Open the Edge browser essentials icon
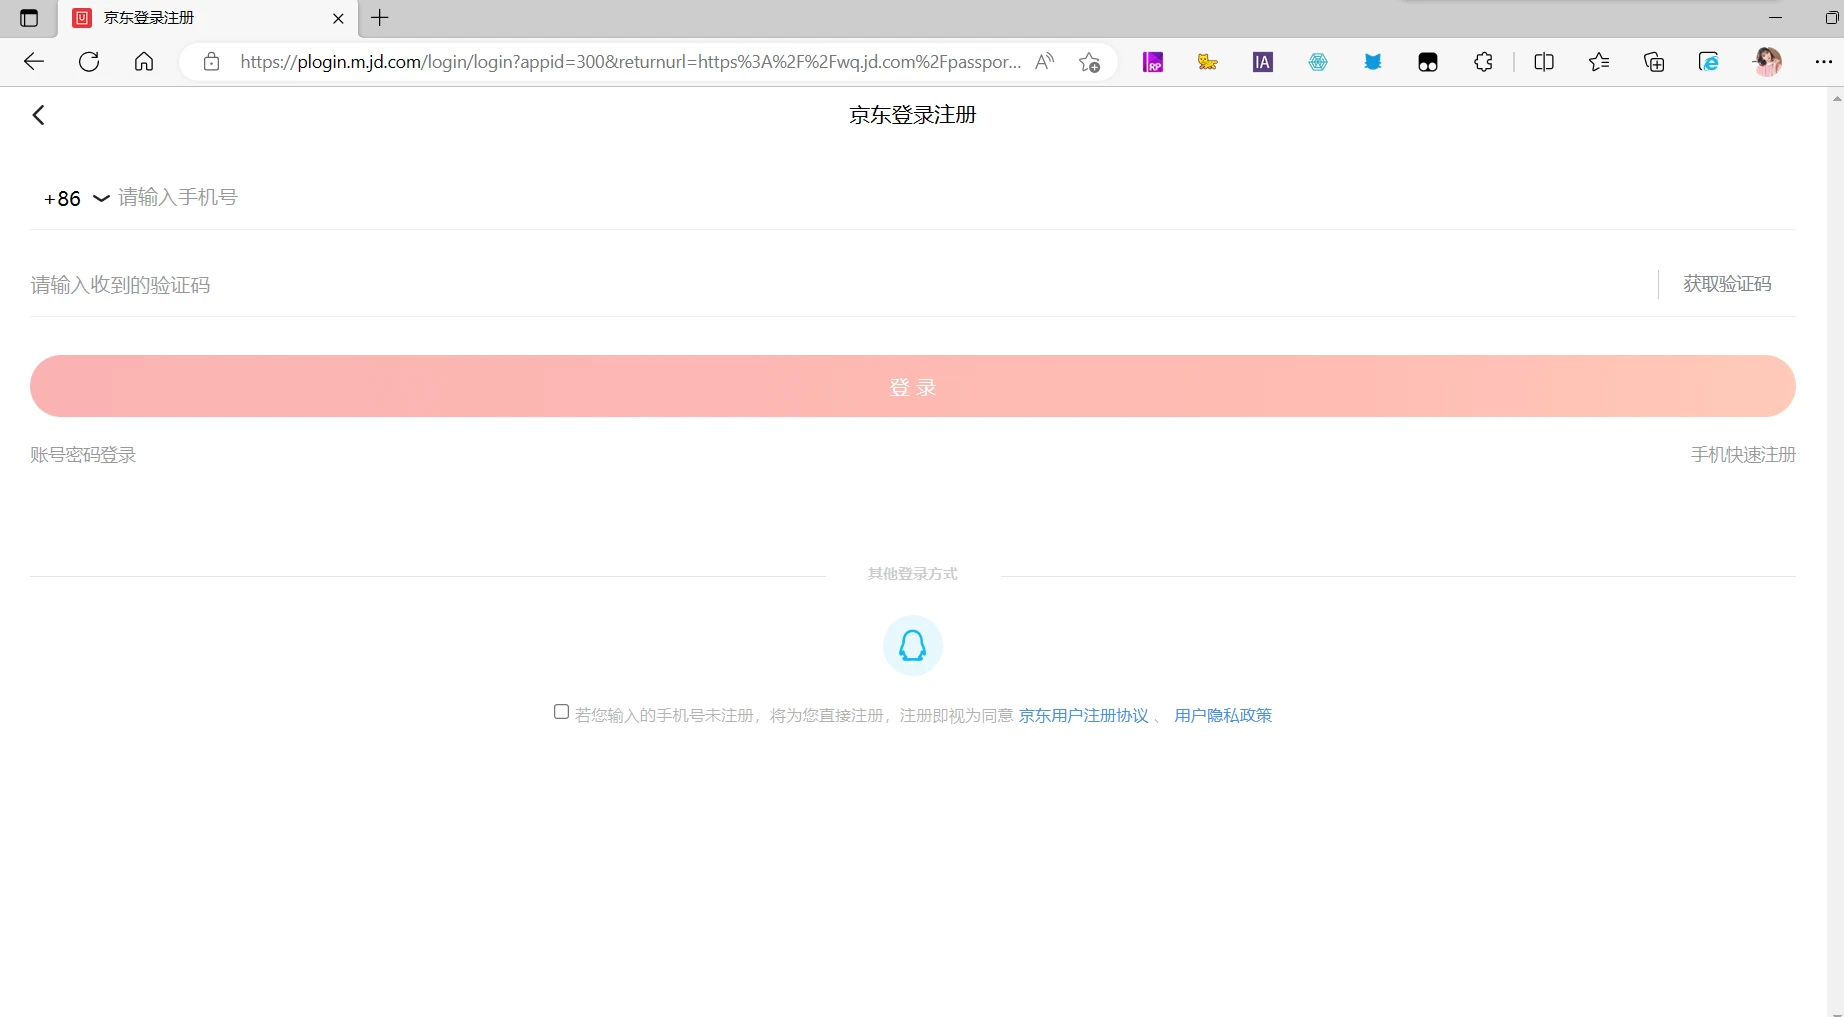Screen dimensions: 1844x1017 pyautogui.click(x=1709, y=62)
